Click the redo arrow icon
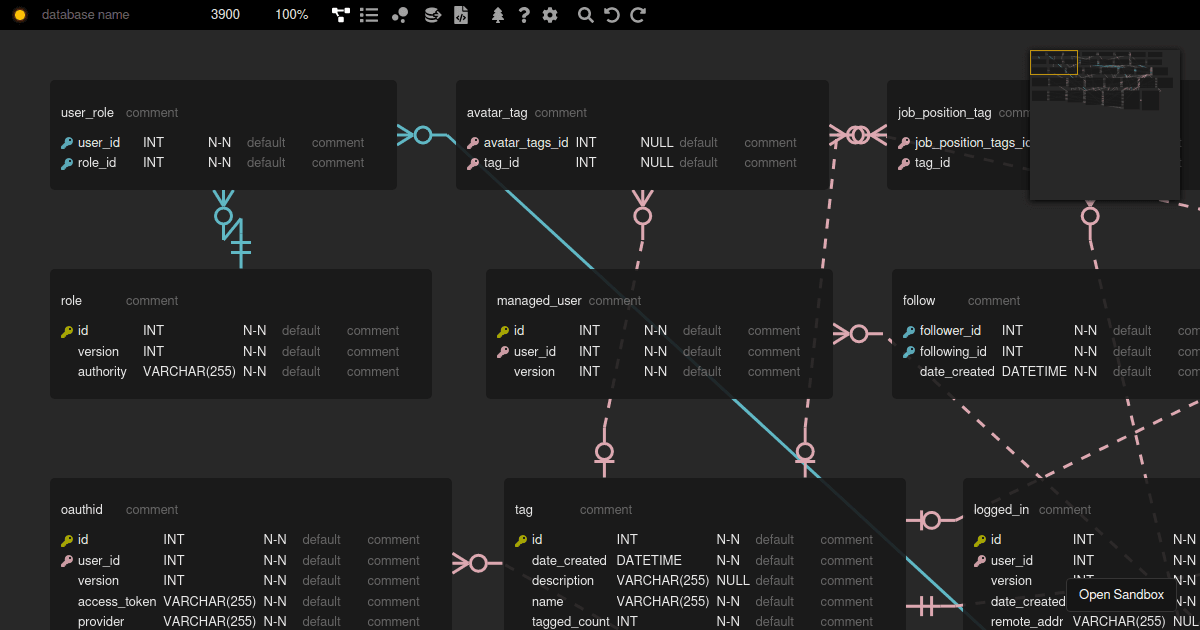The image size is (1200, 630). (638, 14)
